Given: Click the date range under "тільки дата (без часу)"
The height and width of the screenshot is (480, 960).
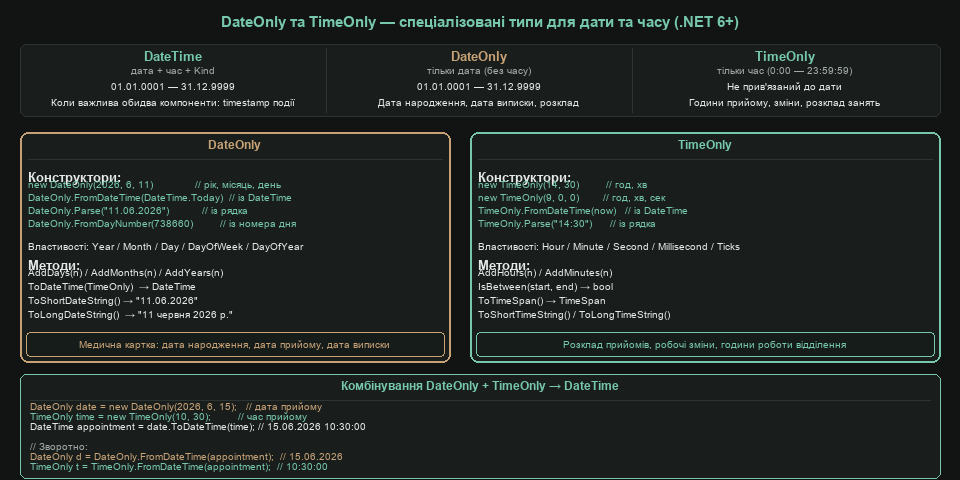Looking at the screenshot, I should [x=479, y=87].
